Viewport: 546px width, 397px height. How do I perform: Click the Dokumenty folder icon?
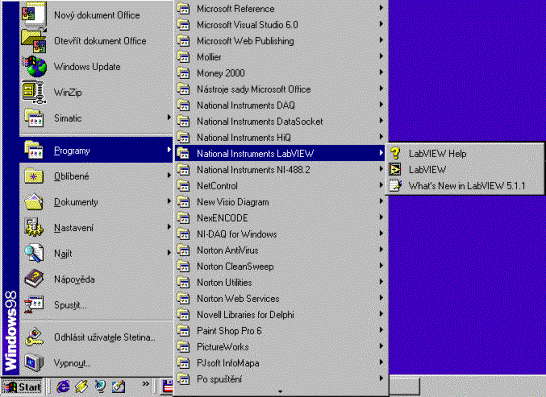34,202
